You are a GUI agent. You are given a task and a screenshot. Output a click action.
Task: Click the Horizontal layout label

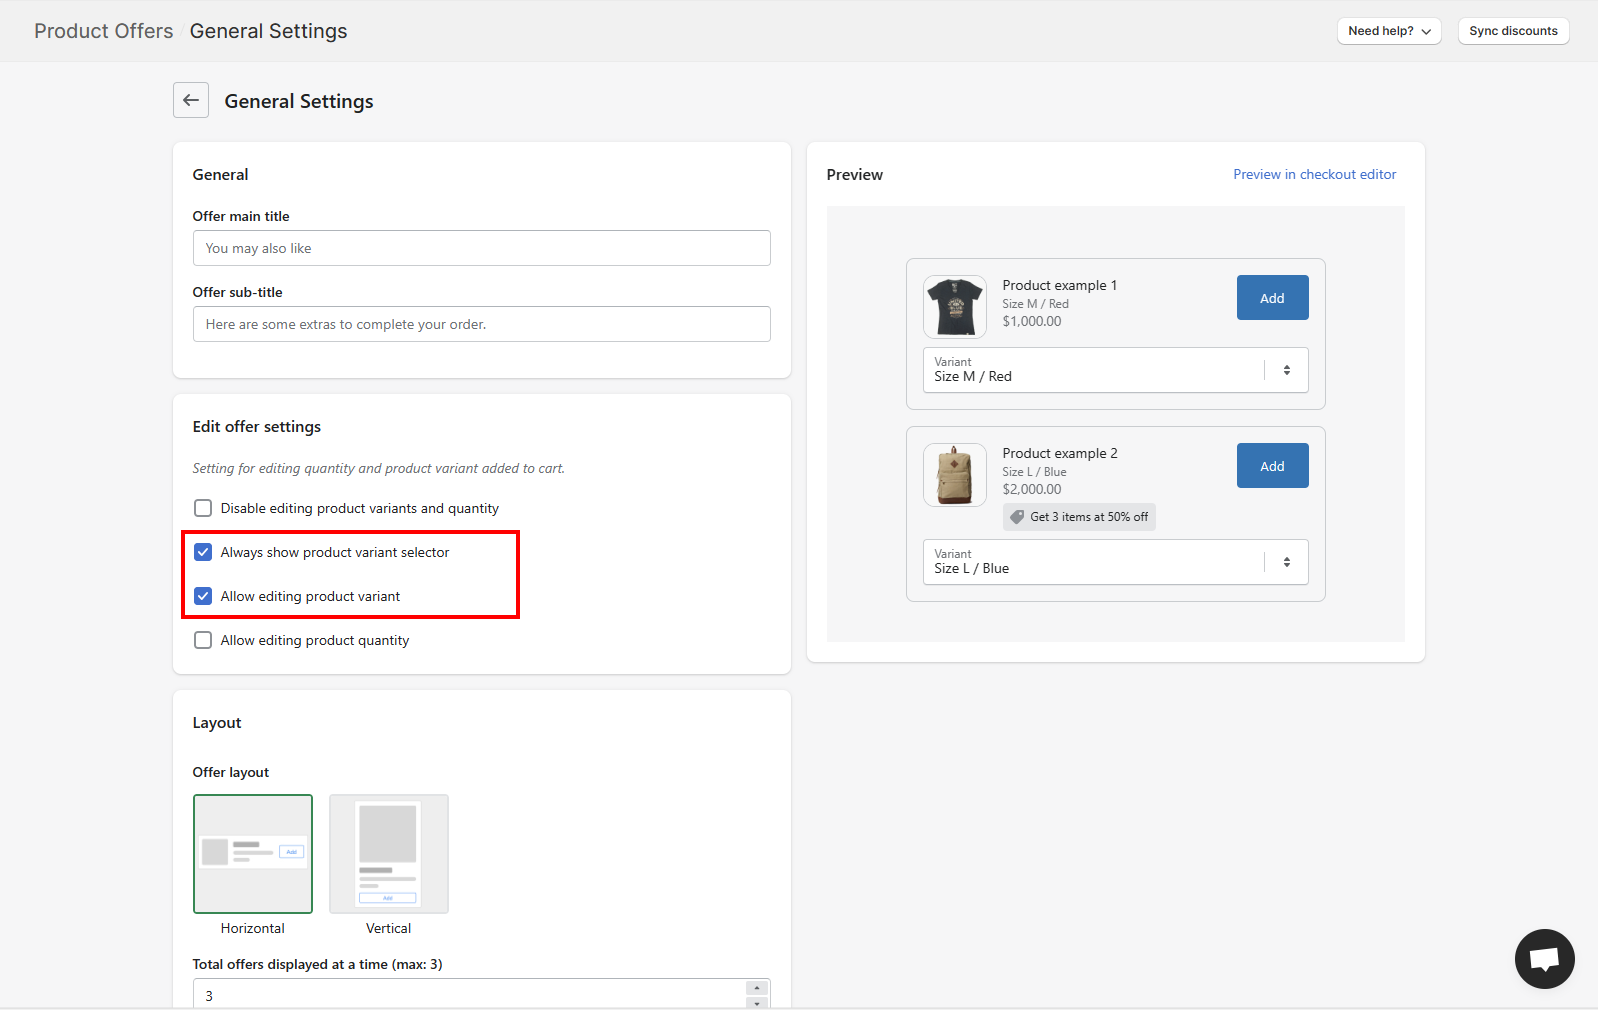click(253, 928)
